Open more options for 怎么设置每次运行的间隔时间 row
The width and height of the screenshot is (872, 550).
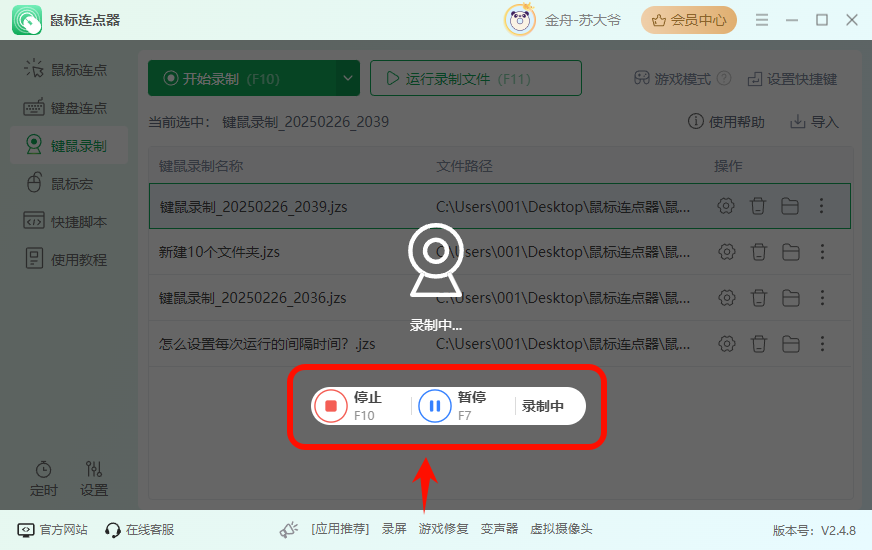click(823, 344)
